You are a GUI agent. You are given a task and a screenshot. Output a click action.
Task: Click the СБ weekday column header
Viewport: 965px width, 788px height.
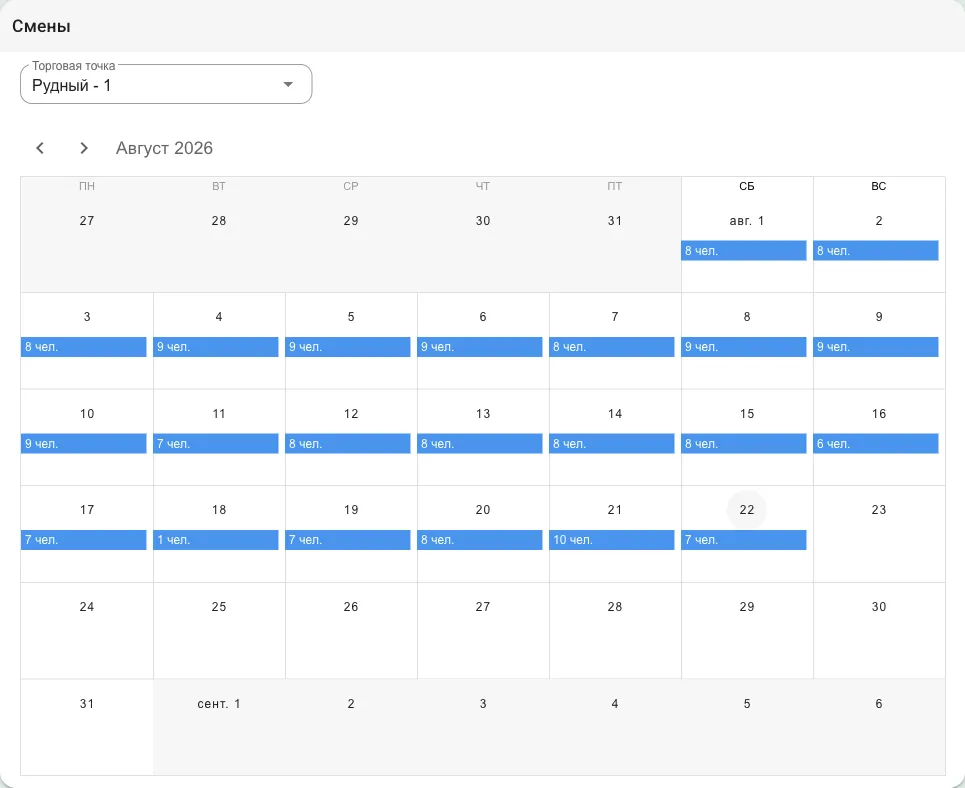[x=747, y=186]
